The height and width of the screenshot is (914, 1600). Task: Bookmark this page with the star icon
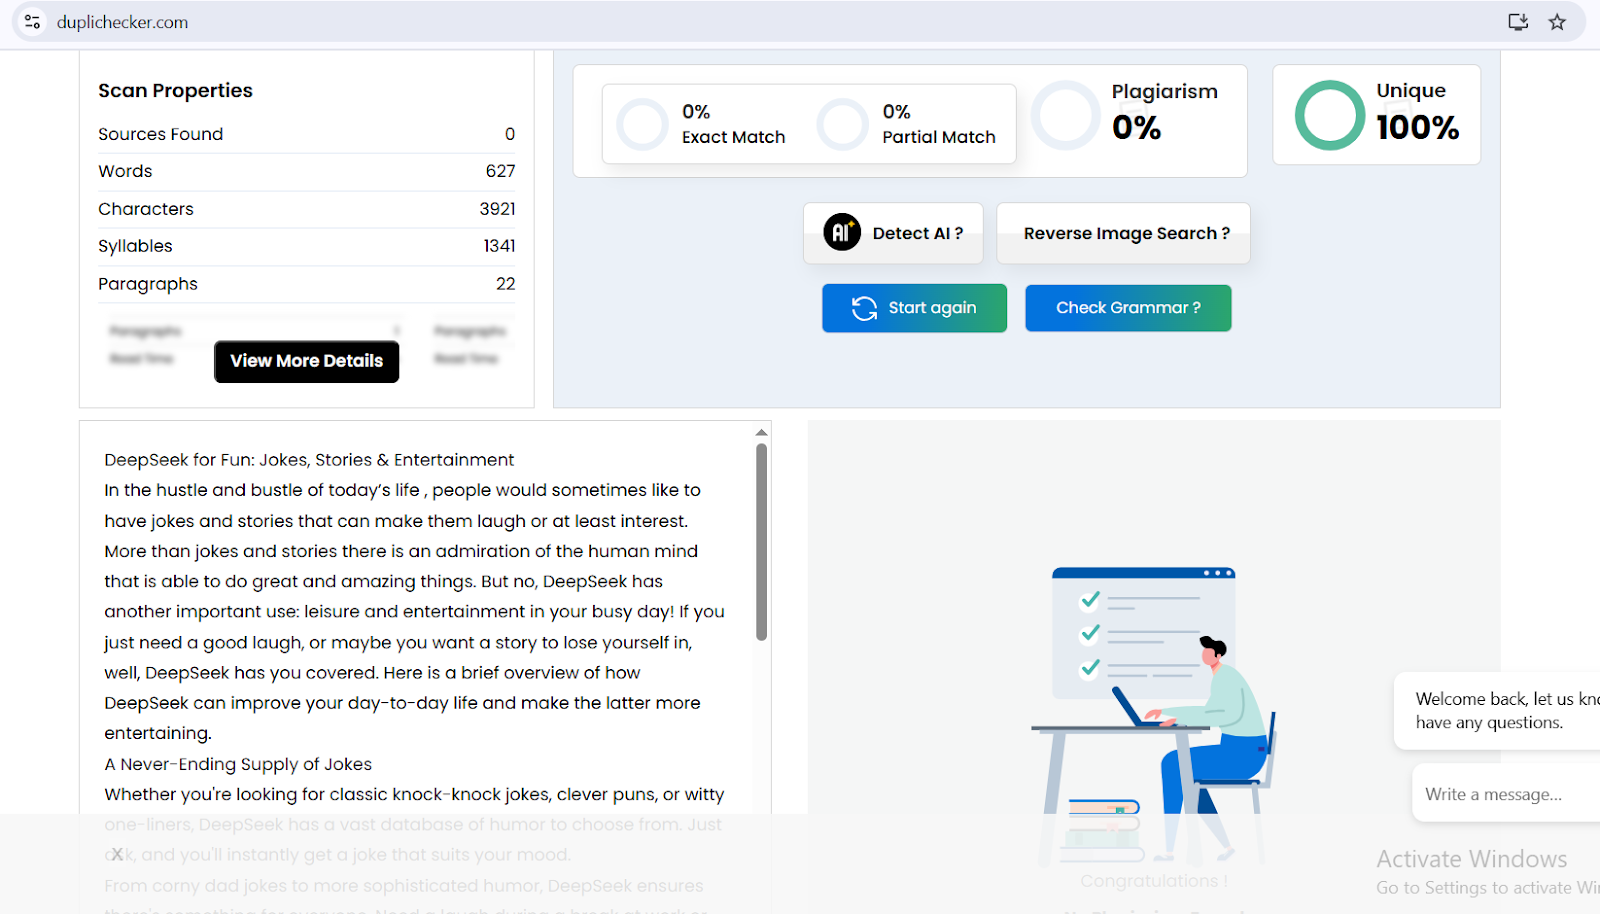click(1557, 22)
